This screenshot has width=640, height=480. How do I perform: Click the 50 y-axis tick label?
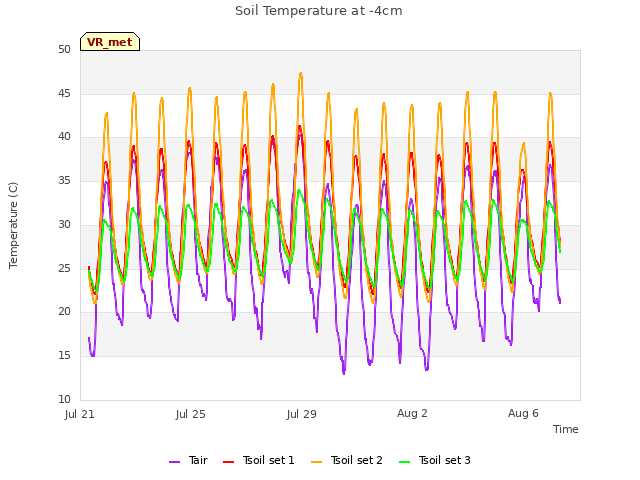(x=64, y=49)
